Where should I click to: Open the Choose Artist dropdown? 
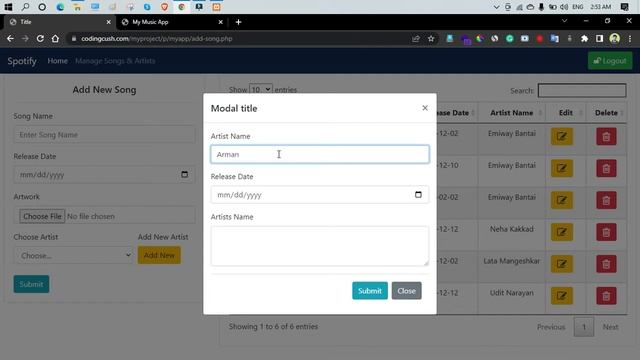(x=74, y=256)
